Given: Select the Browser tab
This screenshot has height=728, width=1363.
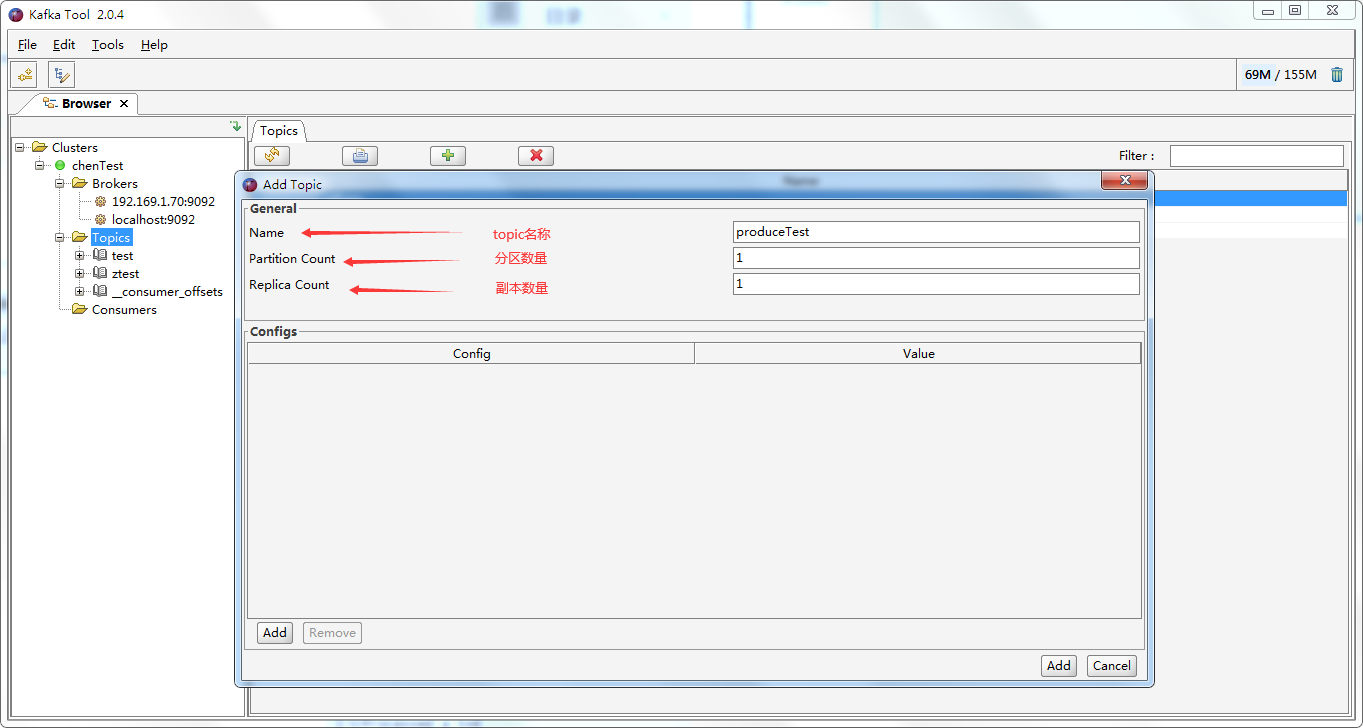Looking at the screenshot, I should [x=86, y=104].
